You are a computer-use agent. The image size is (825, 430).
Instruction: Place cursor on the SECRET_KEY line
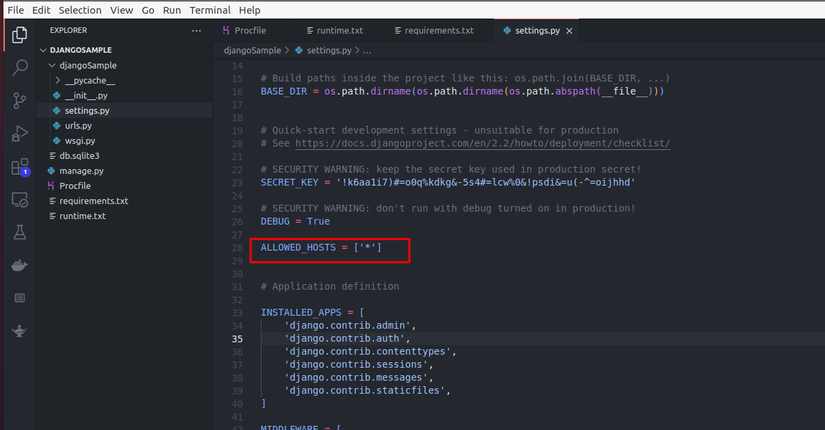448,182
